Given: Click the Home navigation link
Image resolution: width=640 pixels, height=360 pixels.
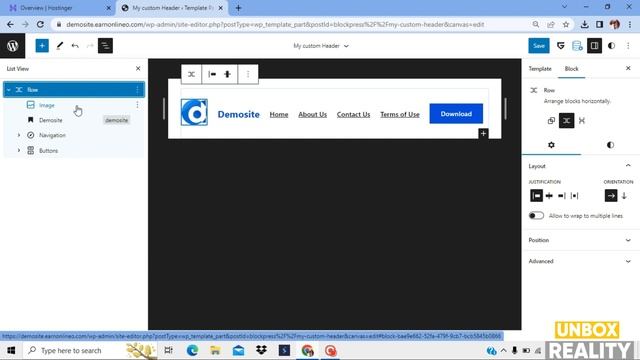Looking at the screenshot, I should (279, 114).
